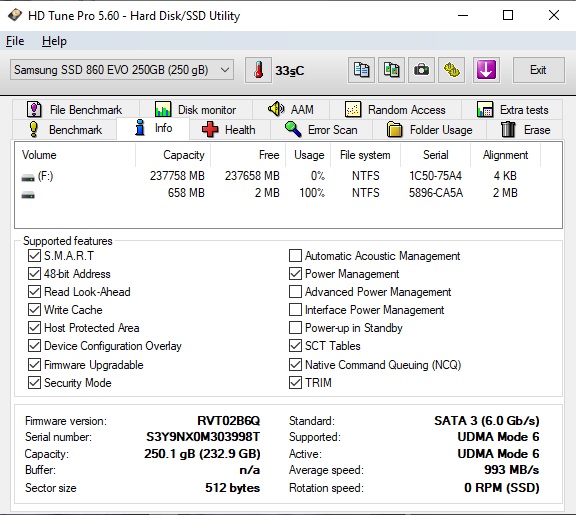Click the Usage column header

click(x=308, y=155)
